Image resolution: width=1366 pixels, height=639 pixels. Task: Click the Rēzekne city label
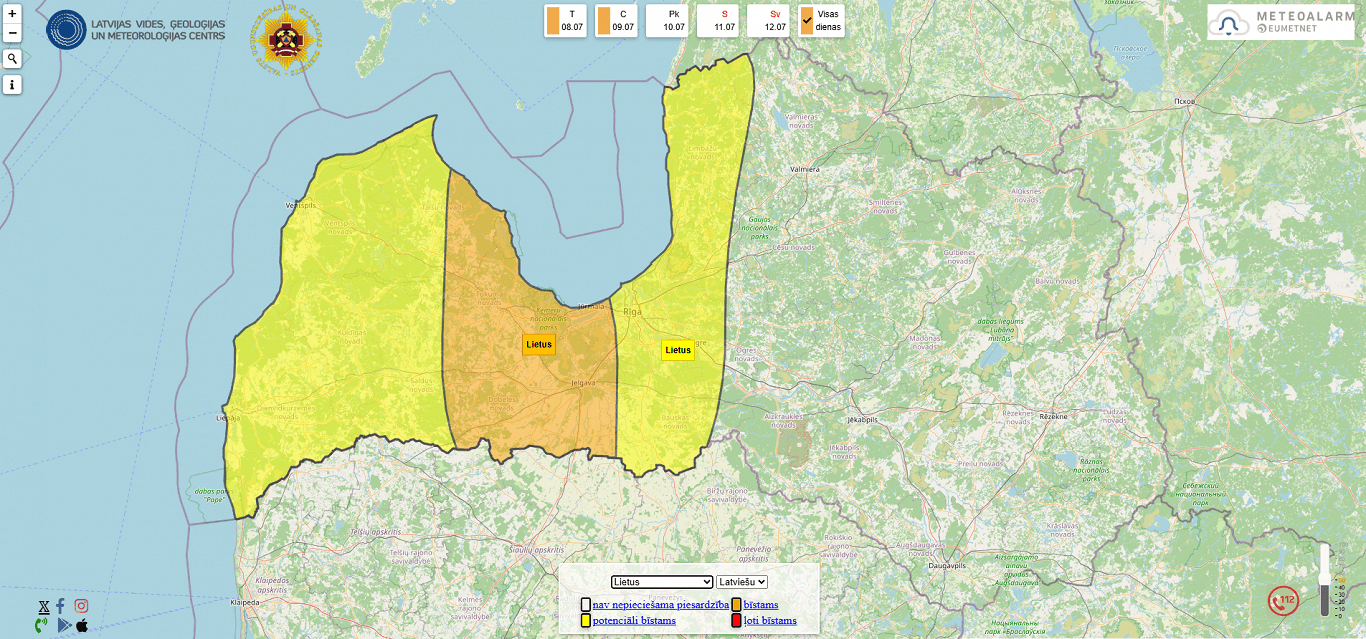click(1053, 416)
